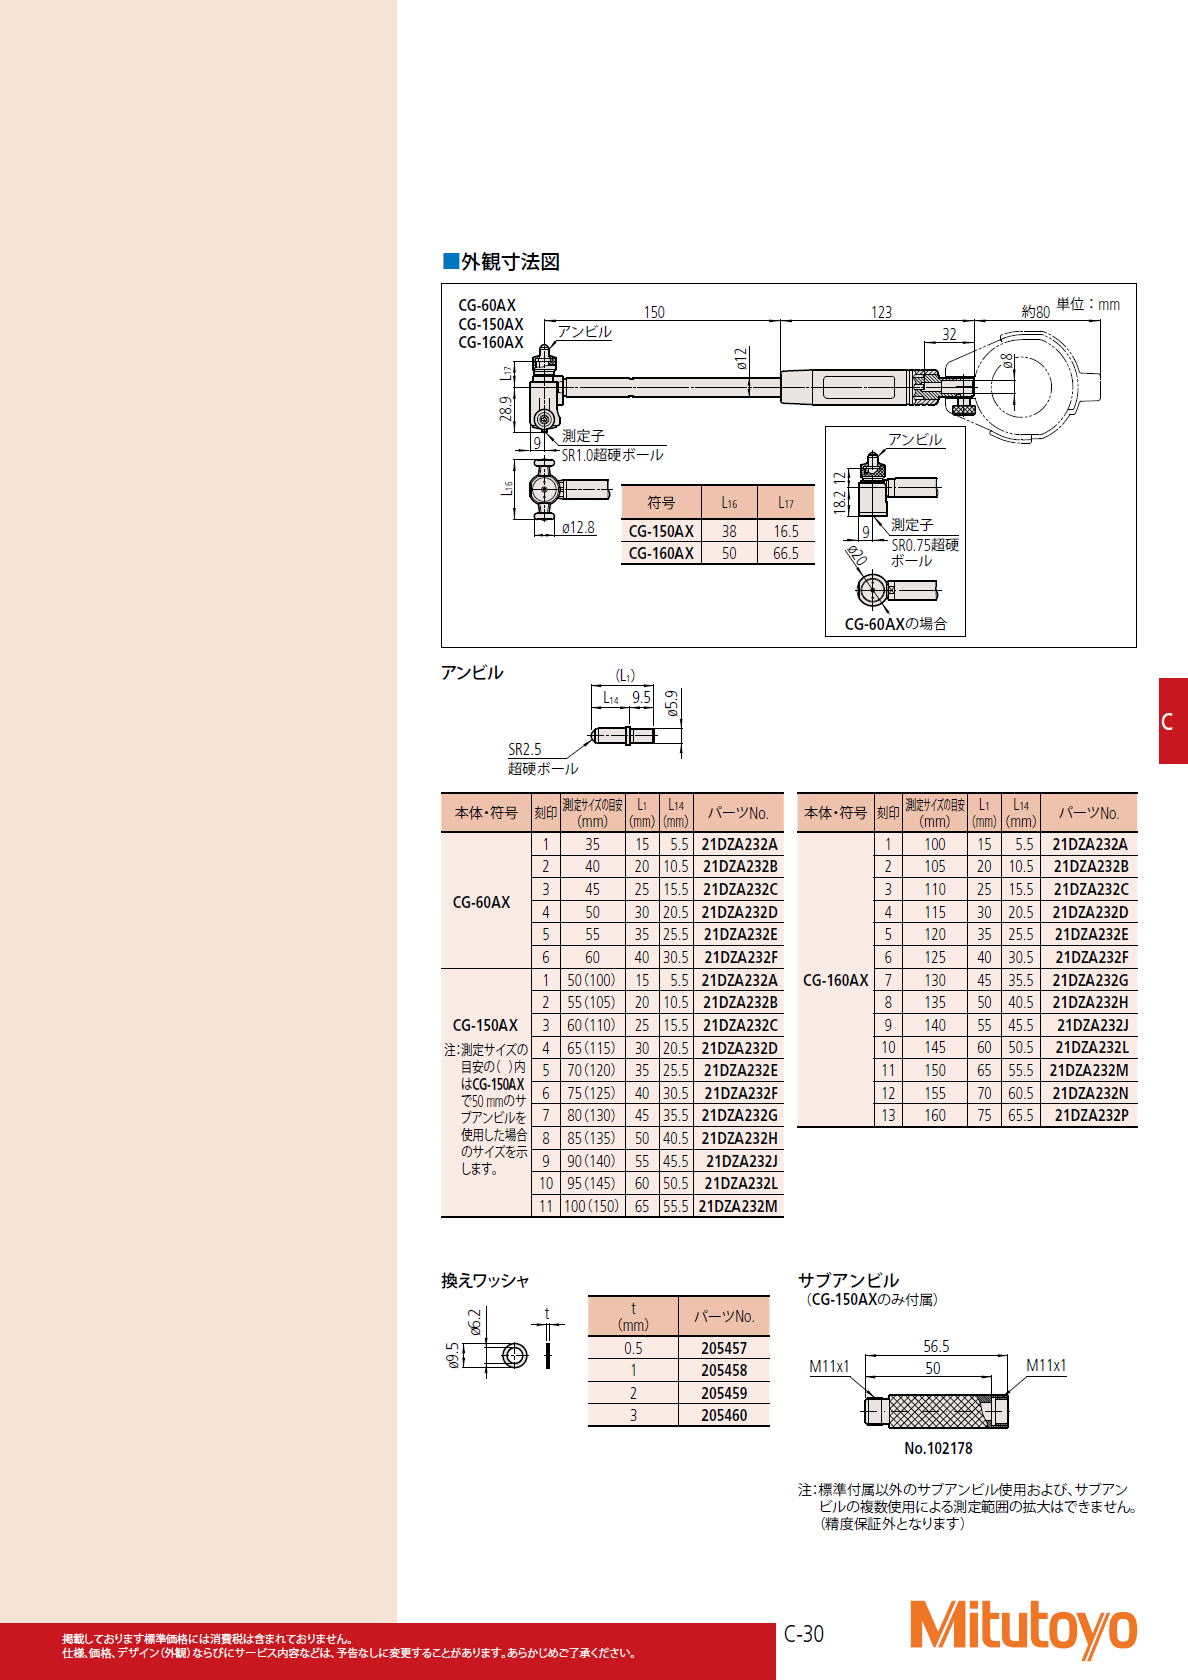The image size is (1188, 1680).
Task: Click the ø6.2 dimension on washer drawing
Action: coord(475,1322)
